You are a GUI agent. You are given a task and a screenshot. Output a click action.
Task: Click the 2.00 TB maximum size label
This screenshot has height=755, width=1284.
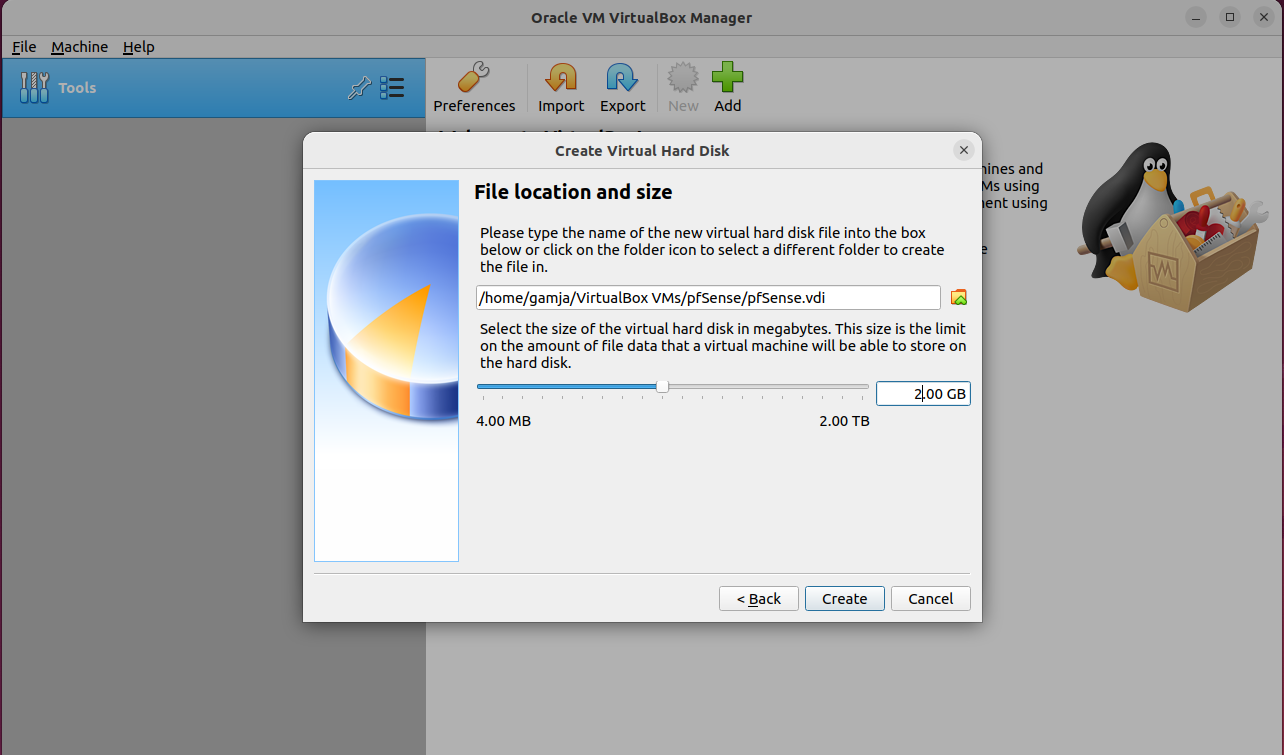(844, 421)
